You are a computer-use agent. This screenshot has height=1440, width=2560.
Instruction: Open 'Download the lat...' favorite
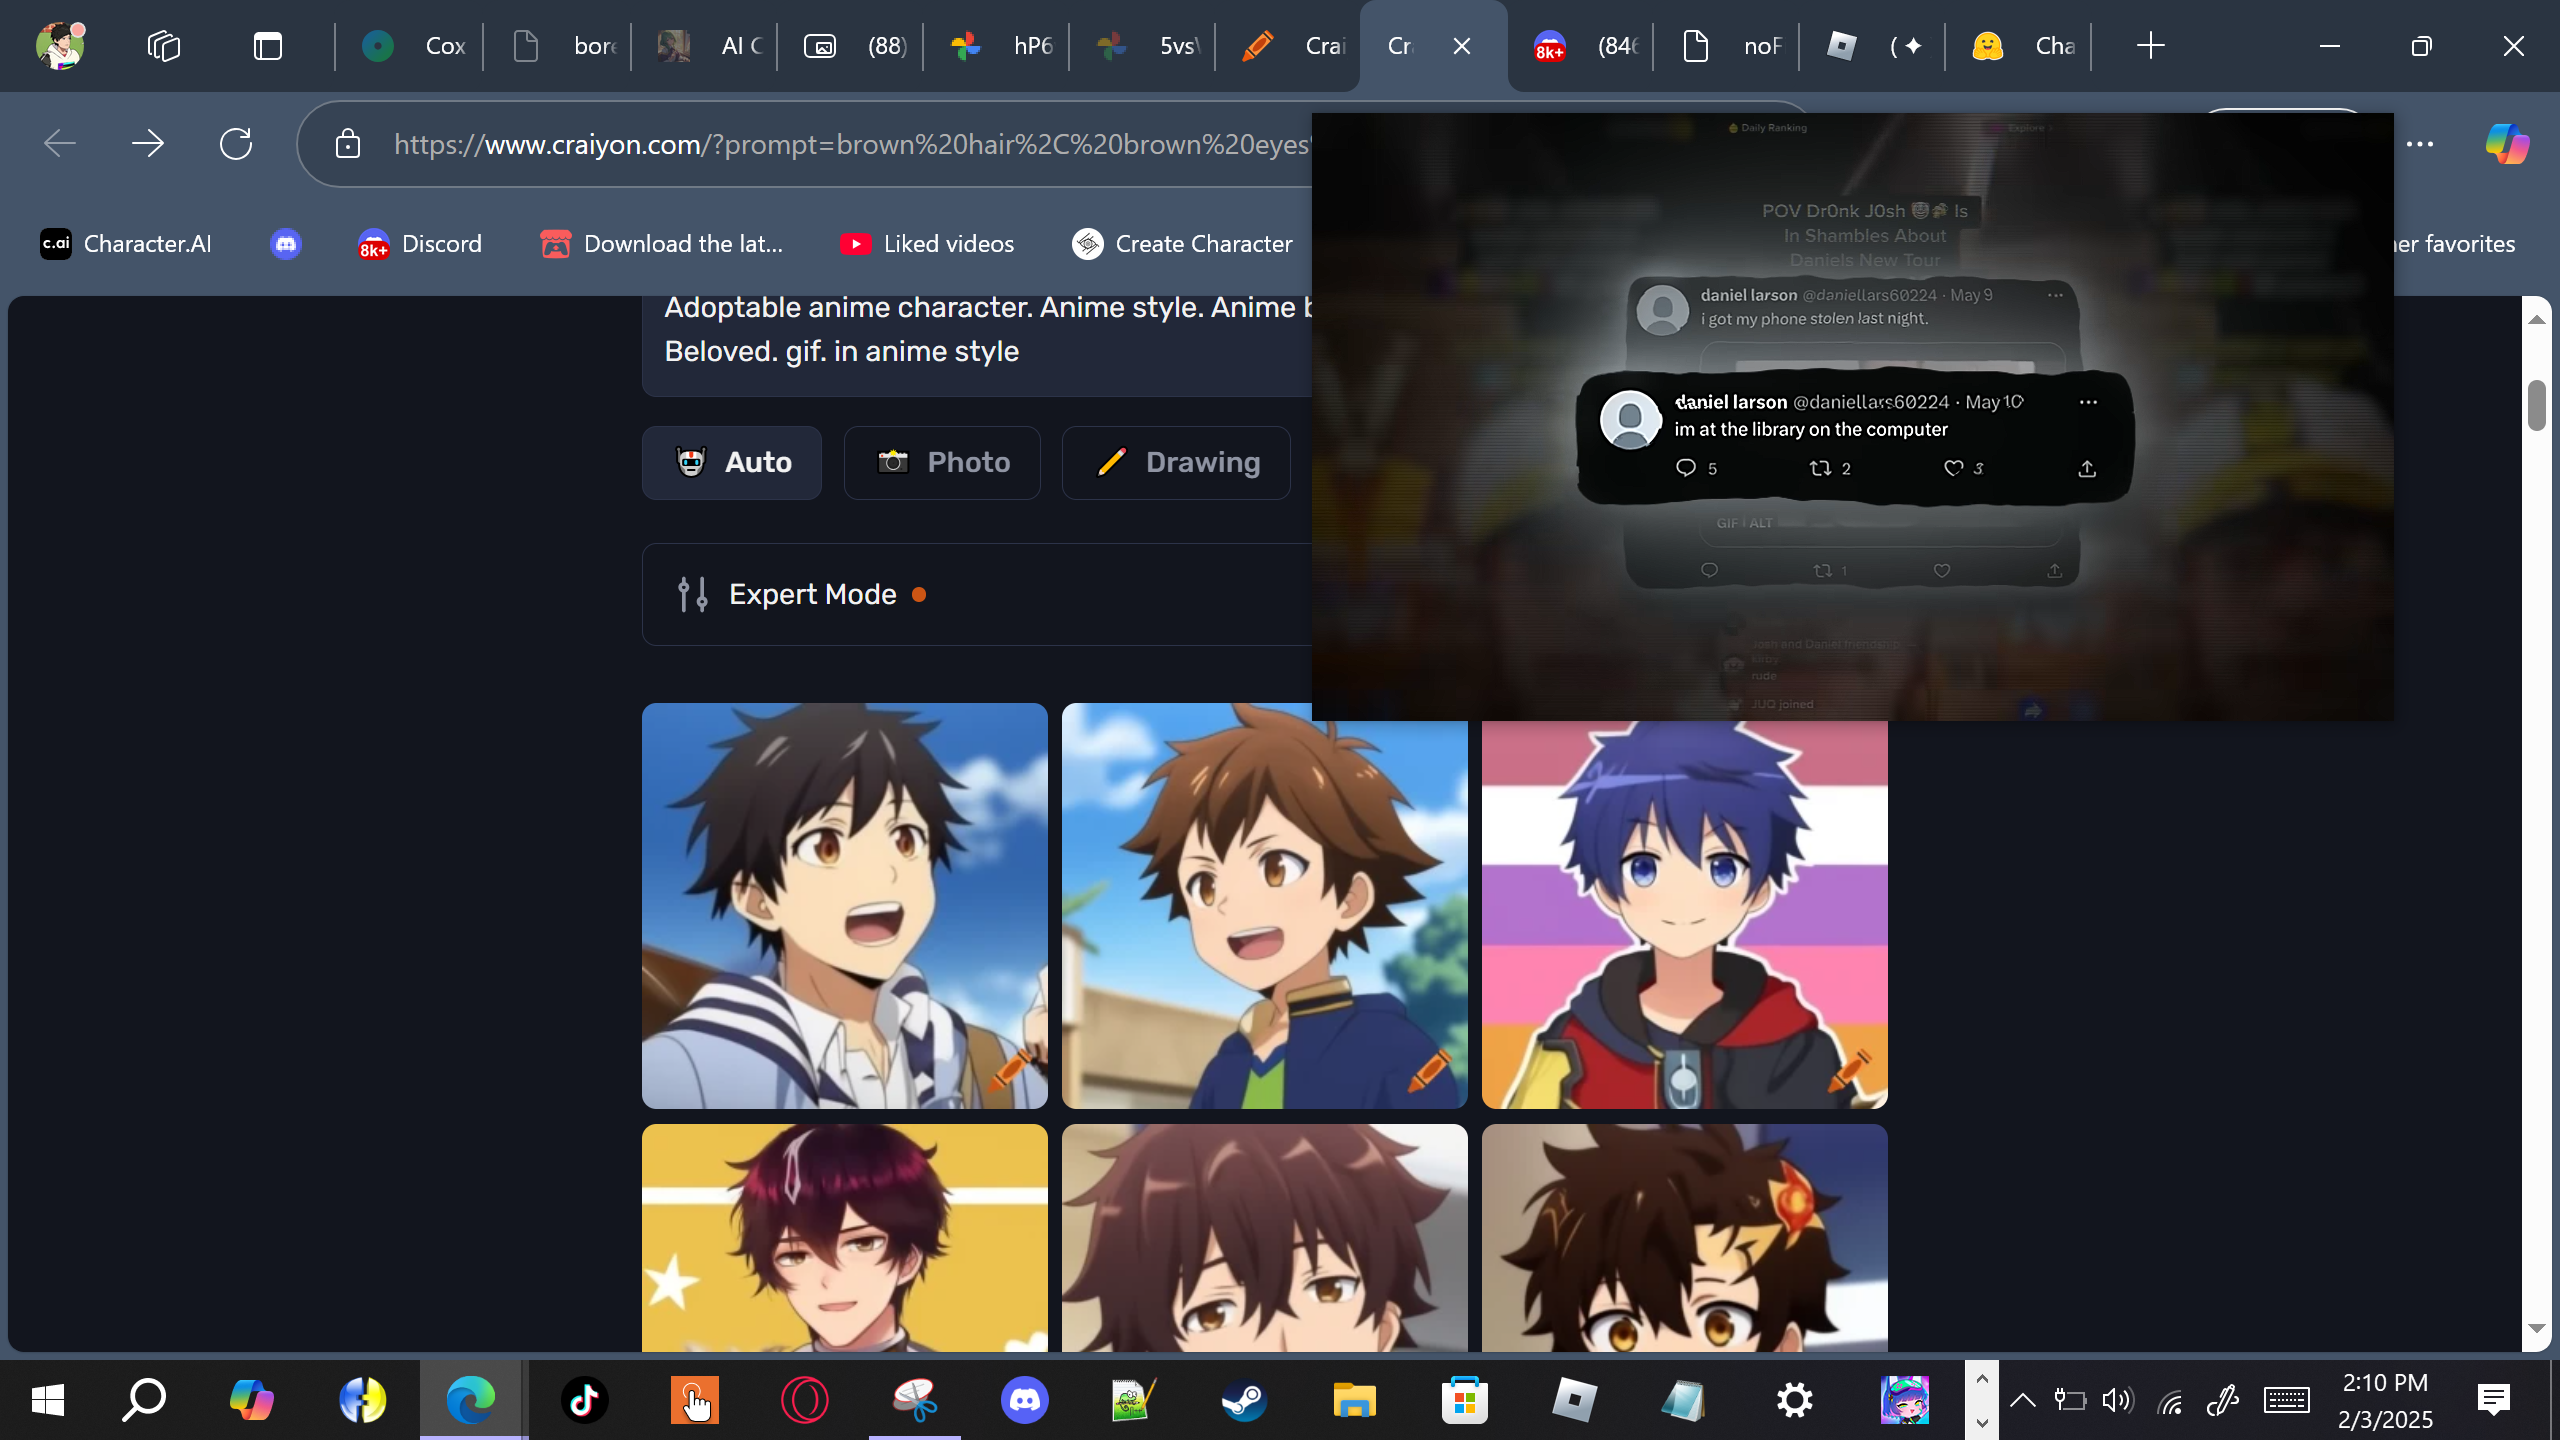coord(661,244)
